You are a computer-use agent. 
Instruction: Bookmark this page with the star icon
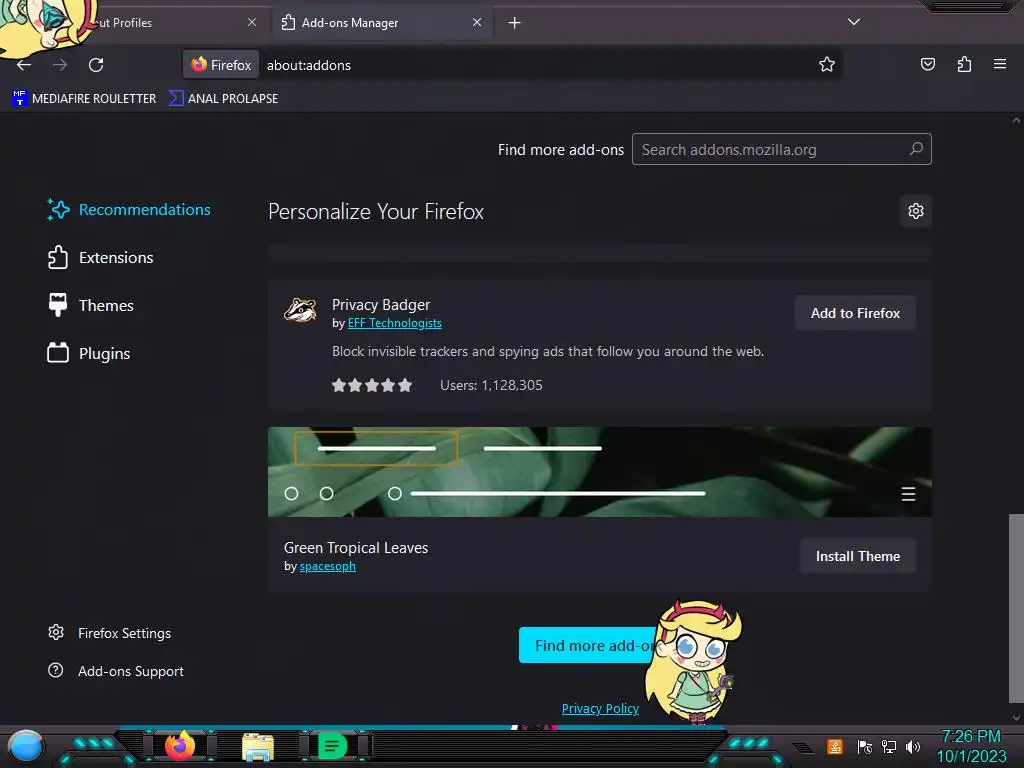point(827,64)
